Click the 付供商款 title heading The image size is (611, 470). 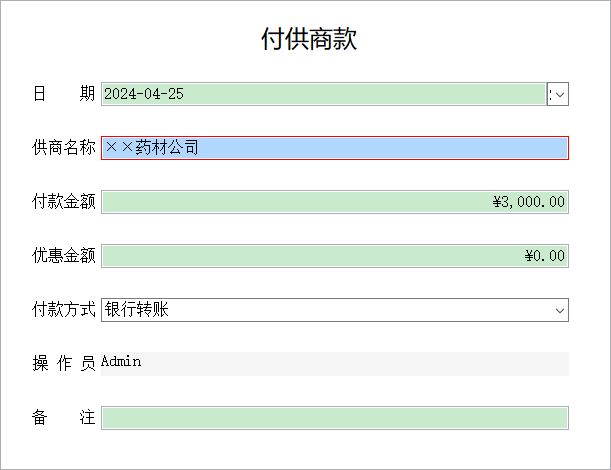click(x=309, y=40)
